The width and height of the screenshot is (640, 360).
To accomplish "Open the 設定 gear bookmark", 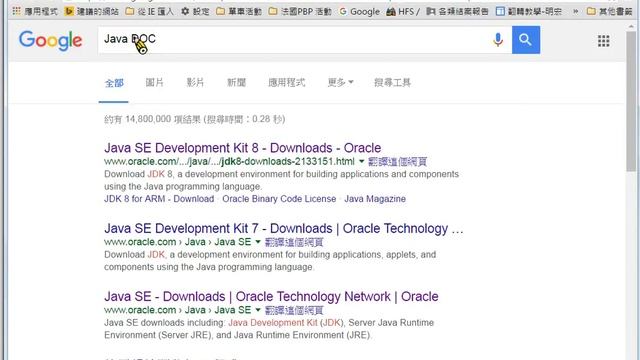I will point(195,11).
